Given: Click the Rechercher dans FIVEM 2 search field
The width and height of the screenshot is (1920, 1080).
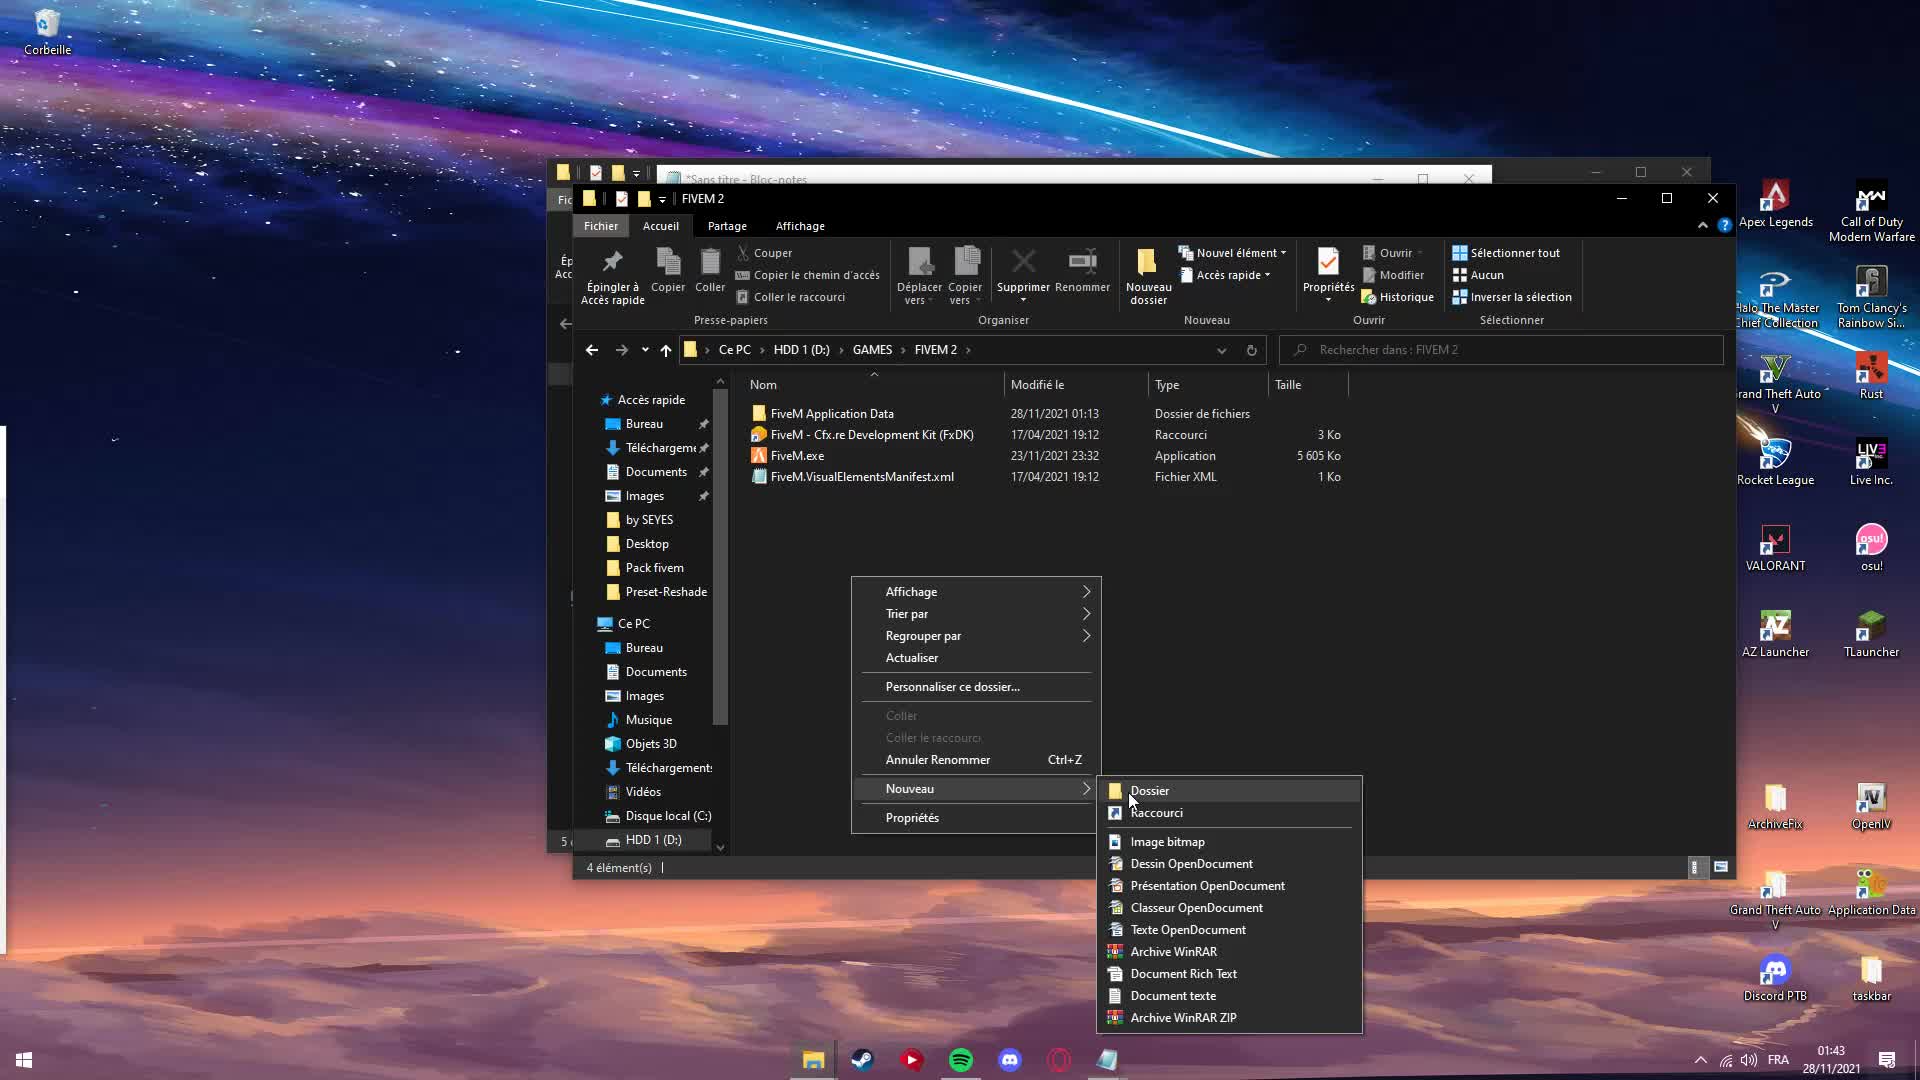Looking at the screenshot, I should (1500, 350).
